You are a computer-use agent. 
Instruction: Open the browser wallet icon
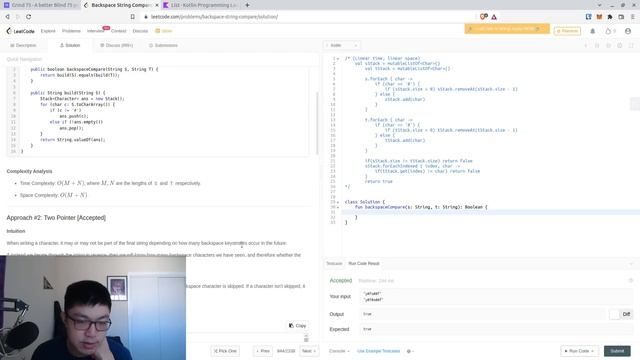(621, 17)
